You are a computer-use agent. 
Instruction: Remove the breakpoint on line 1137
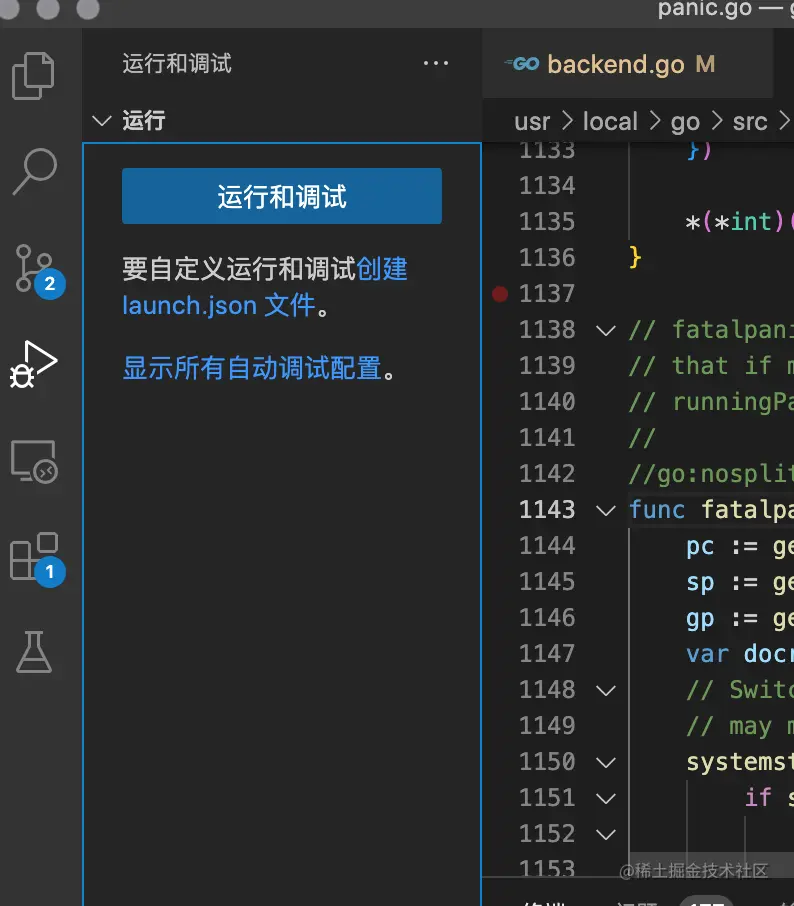(500, 294)
